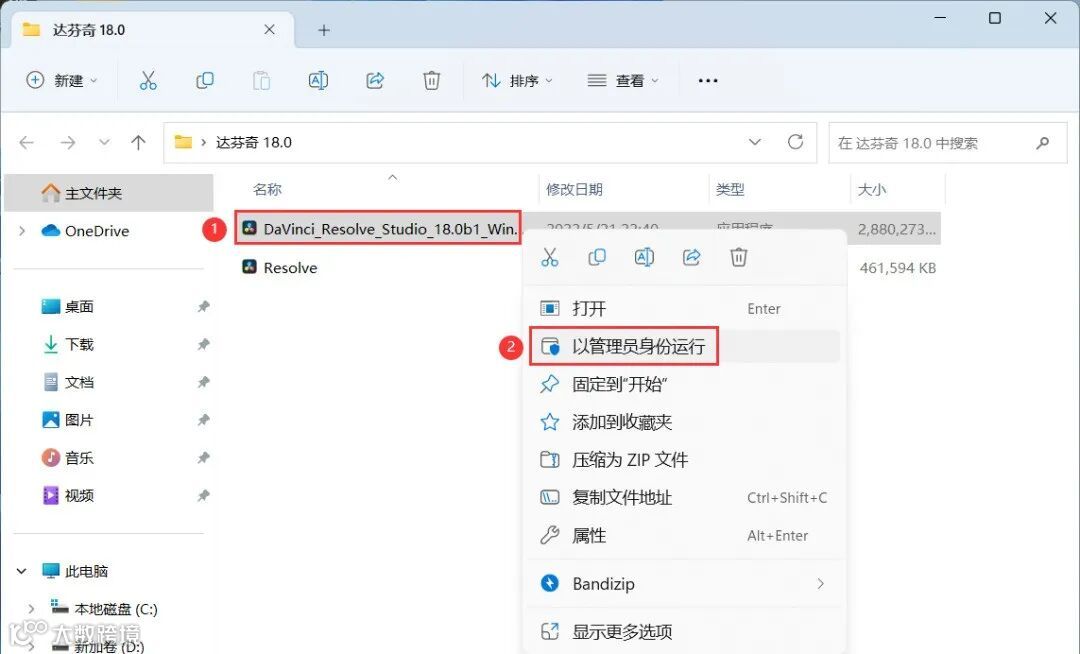Expand the OneDrive tree node
This screenshot has height=654, width=1080.
click(22, 231)
